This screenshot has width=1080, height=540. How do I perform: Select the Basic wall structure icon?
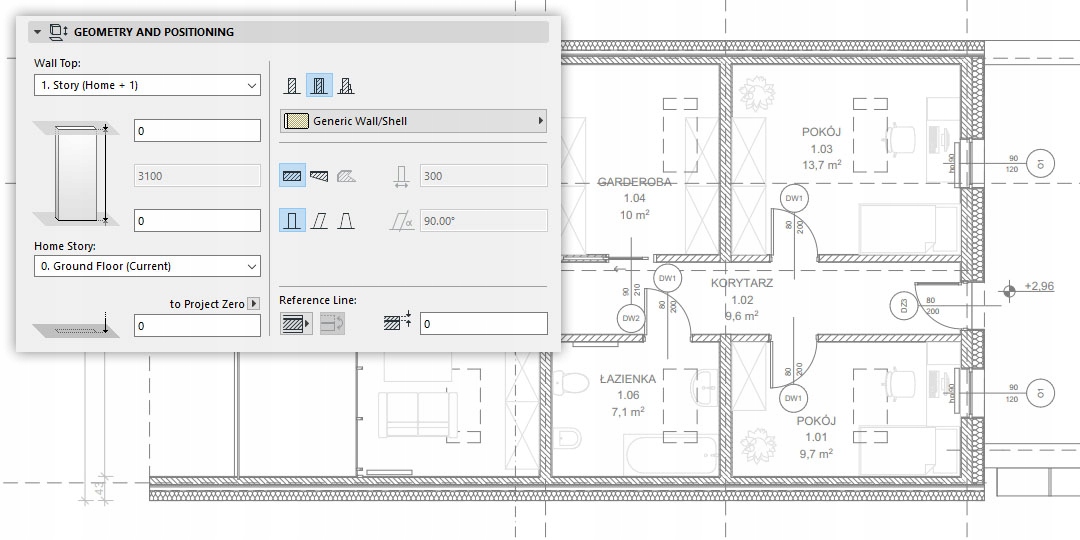coord(291,86)
